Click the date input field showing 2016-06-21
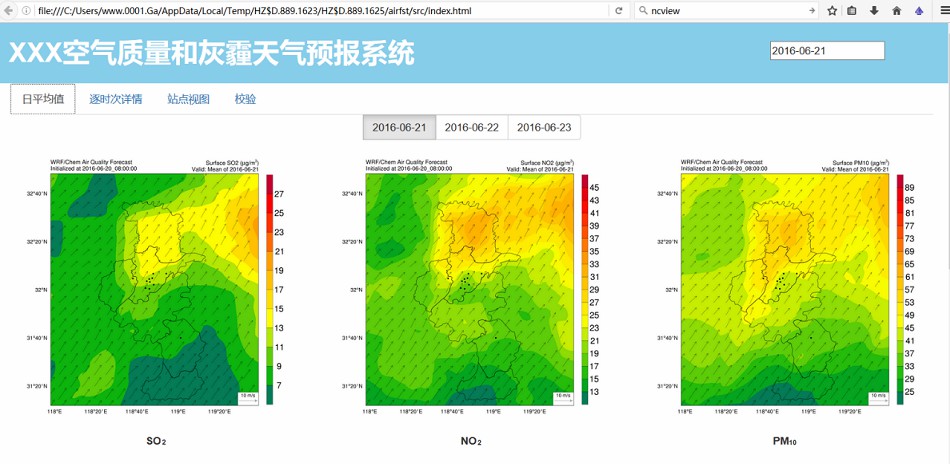 (827, 51)
